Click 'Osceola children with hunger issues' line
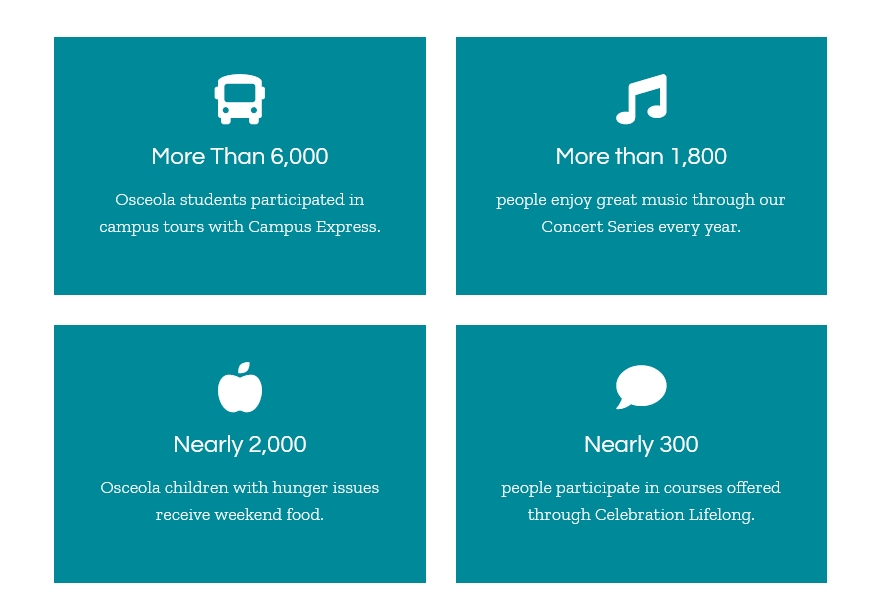The width and height of the screenshot is (875, 600). [240, 488]
